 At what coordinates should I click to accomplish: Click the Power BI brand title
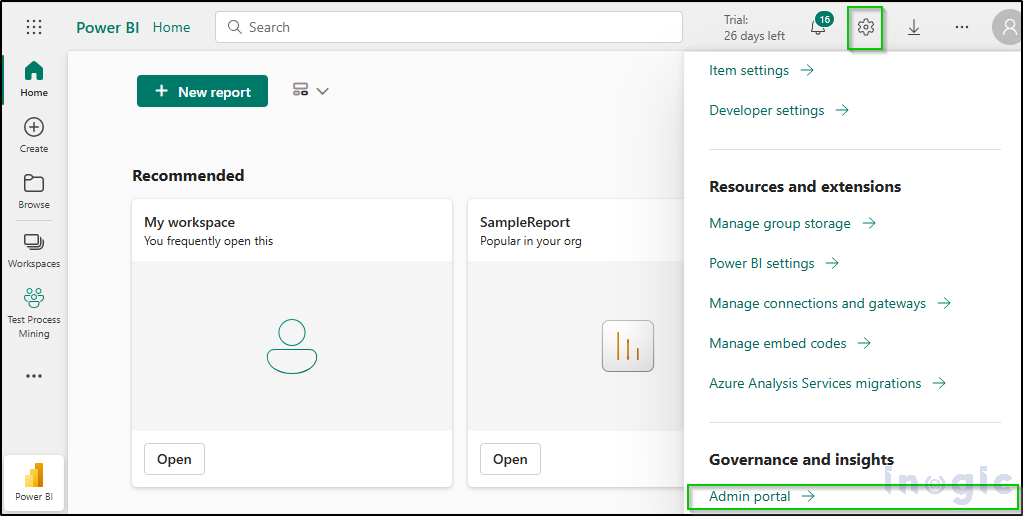click(108, 27)
